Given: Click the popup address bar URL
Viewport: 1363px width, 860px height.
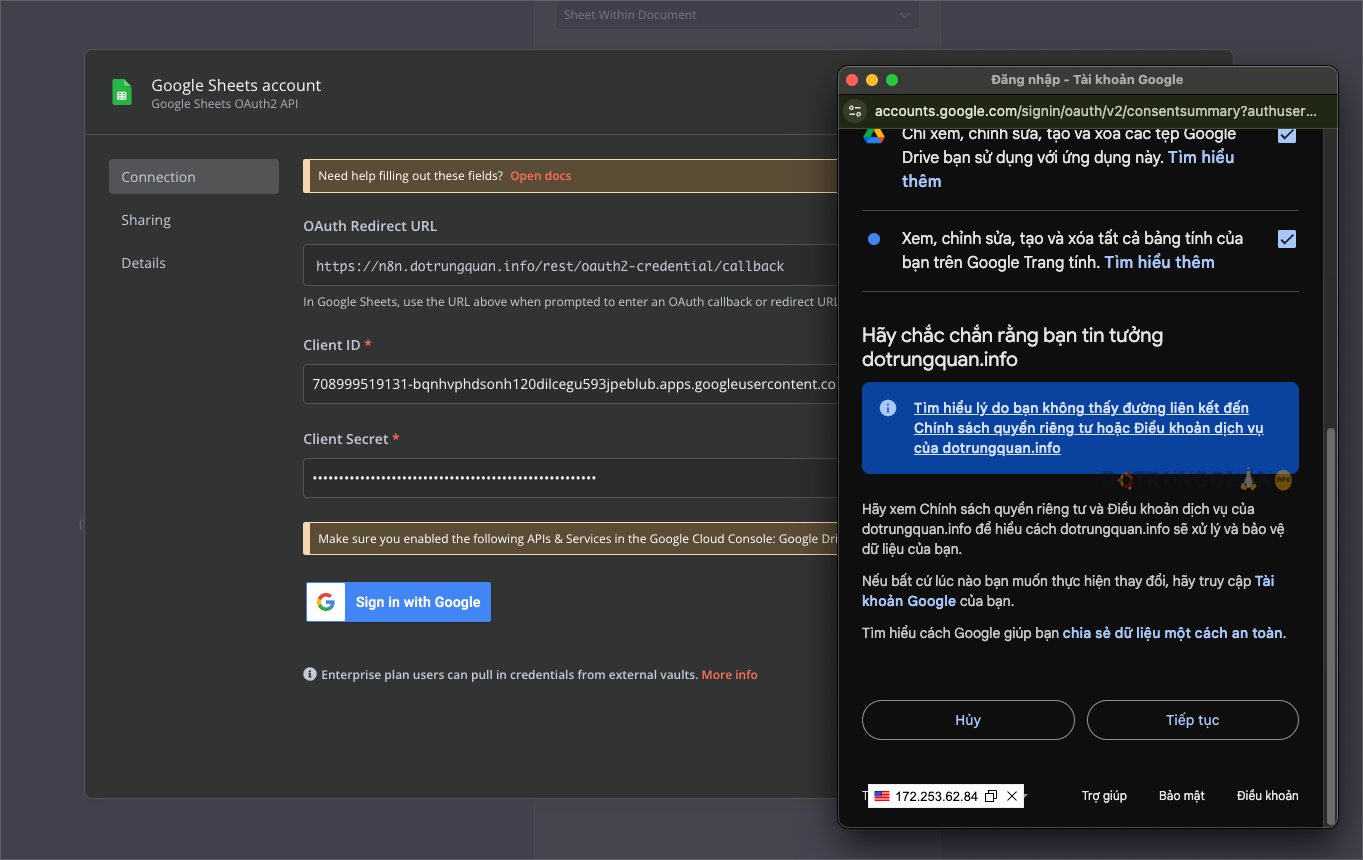Looking at the screenshot, I should coord(1096,111).
